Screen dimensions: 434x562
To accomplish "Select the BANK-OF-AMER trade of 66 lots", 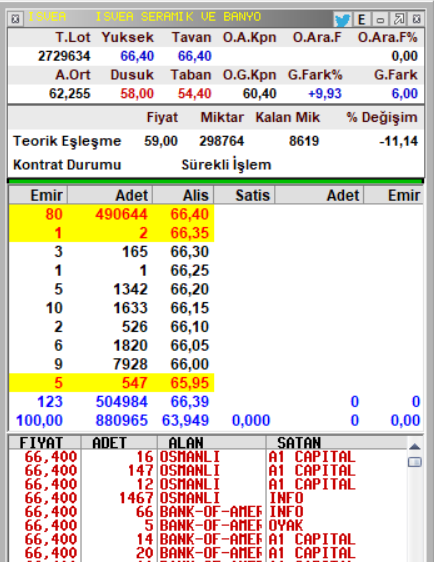I will (208, 512).
